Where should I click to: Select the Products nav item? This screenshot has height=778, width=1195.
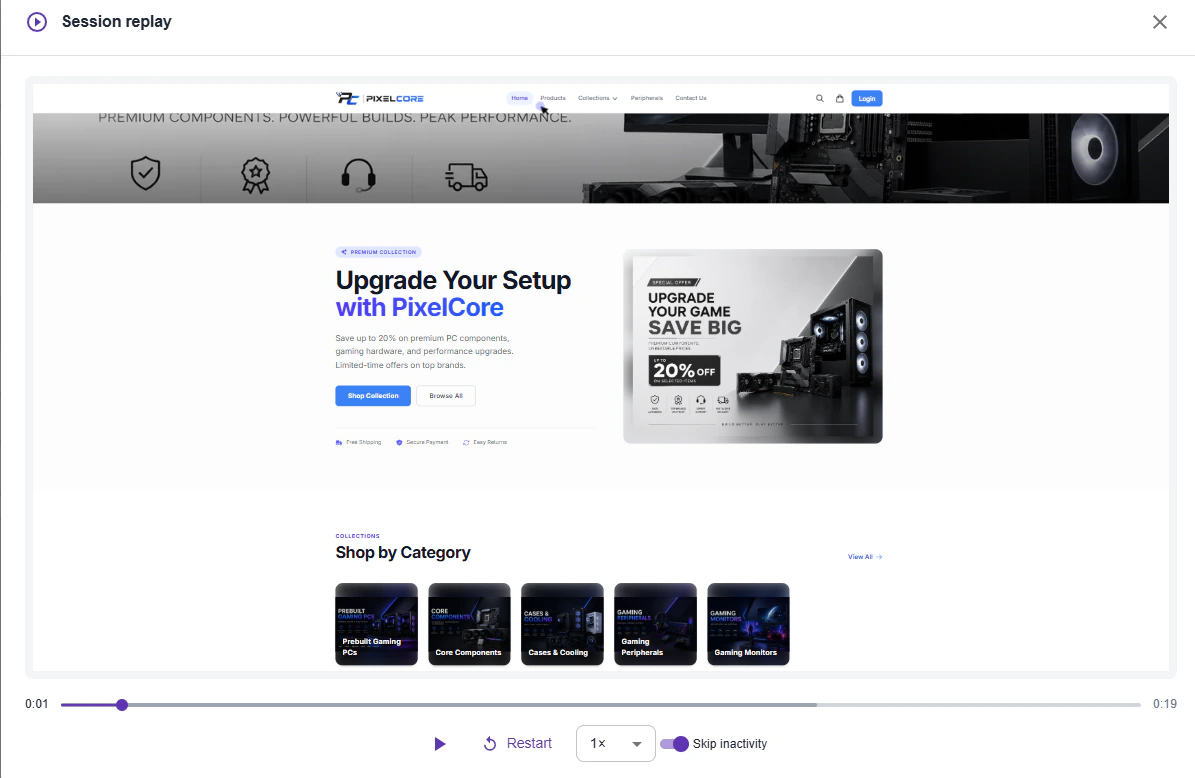553,98
